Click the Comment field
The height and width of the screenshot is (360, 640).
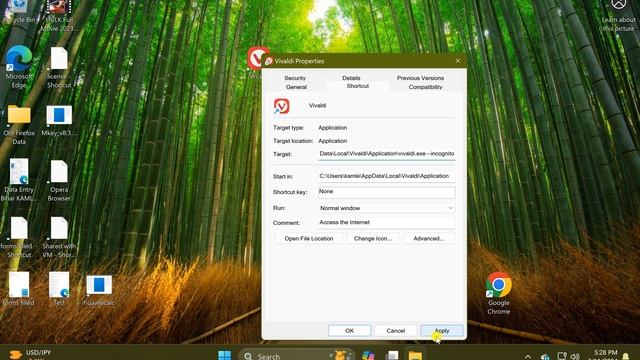pos(387,222)
